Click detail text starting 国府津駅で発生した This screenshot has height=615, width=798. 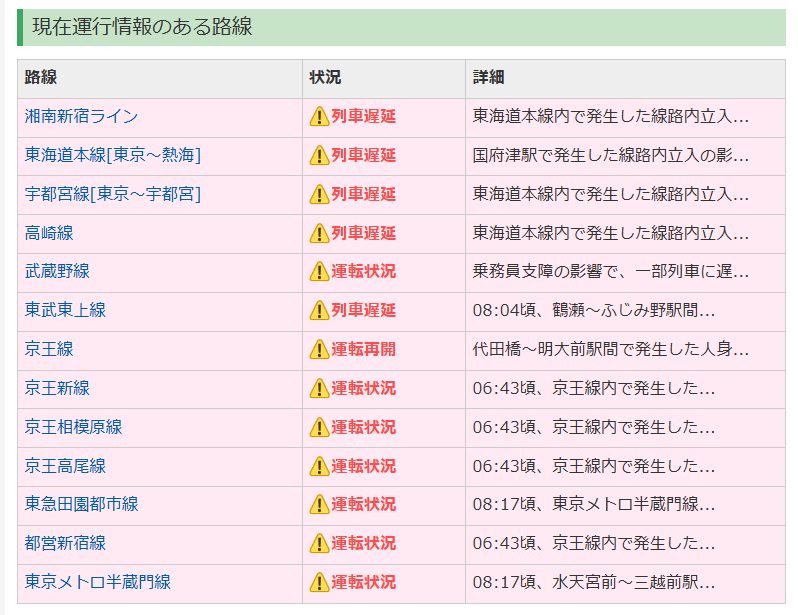point(611,155)
